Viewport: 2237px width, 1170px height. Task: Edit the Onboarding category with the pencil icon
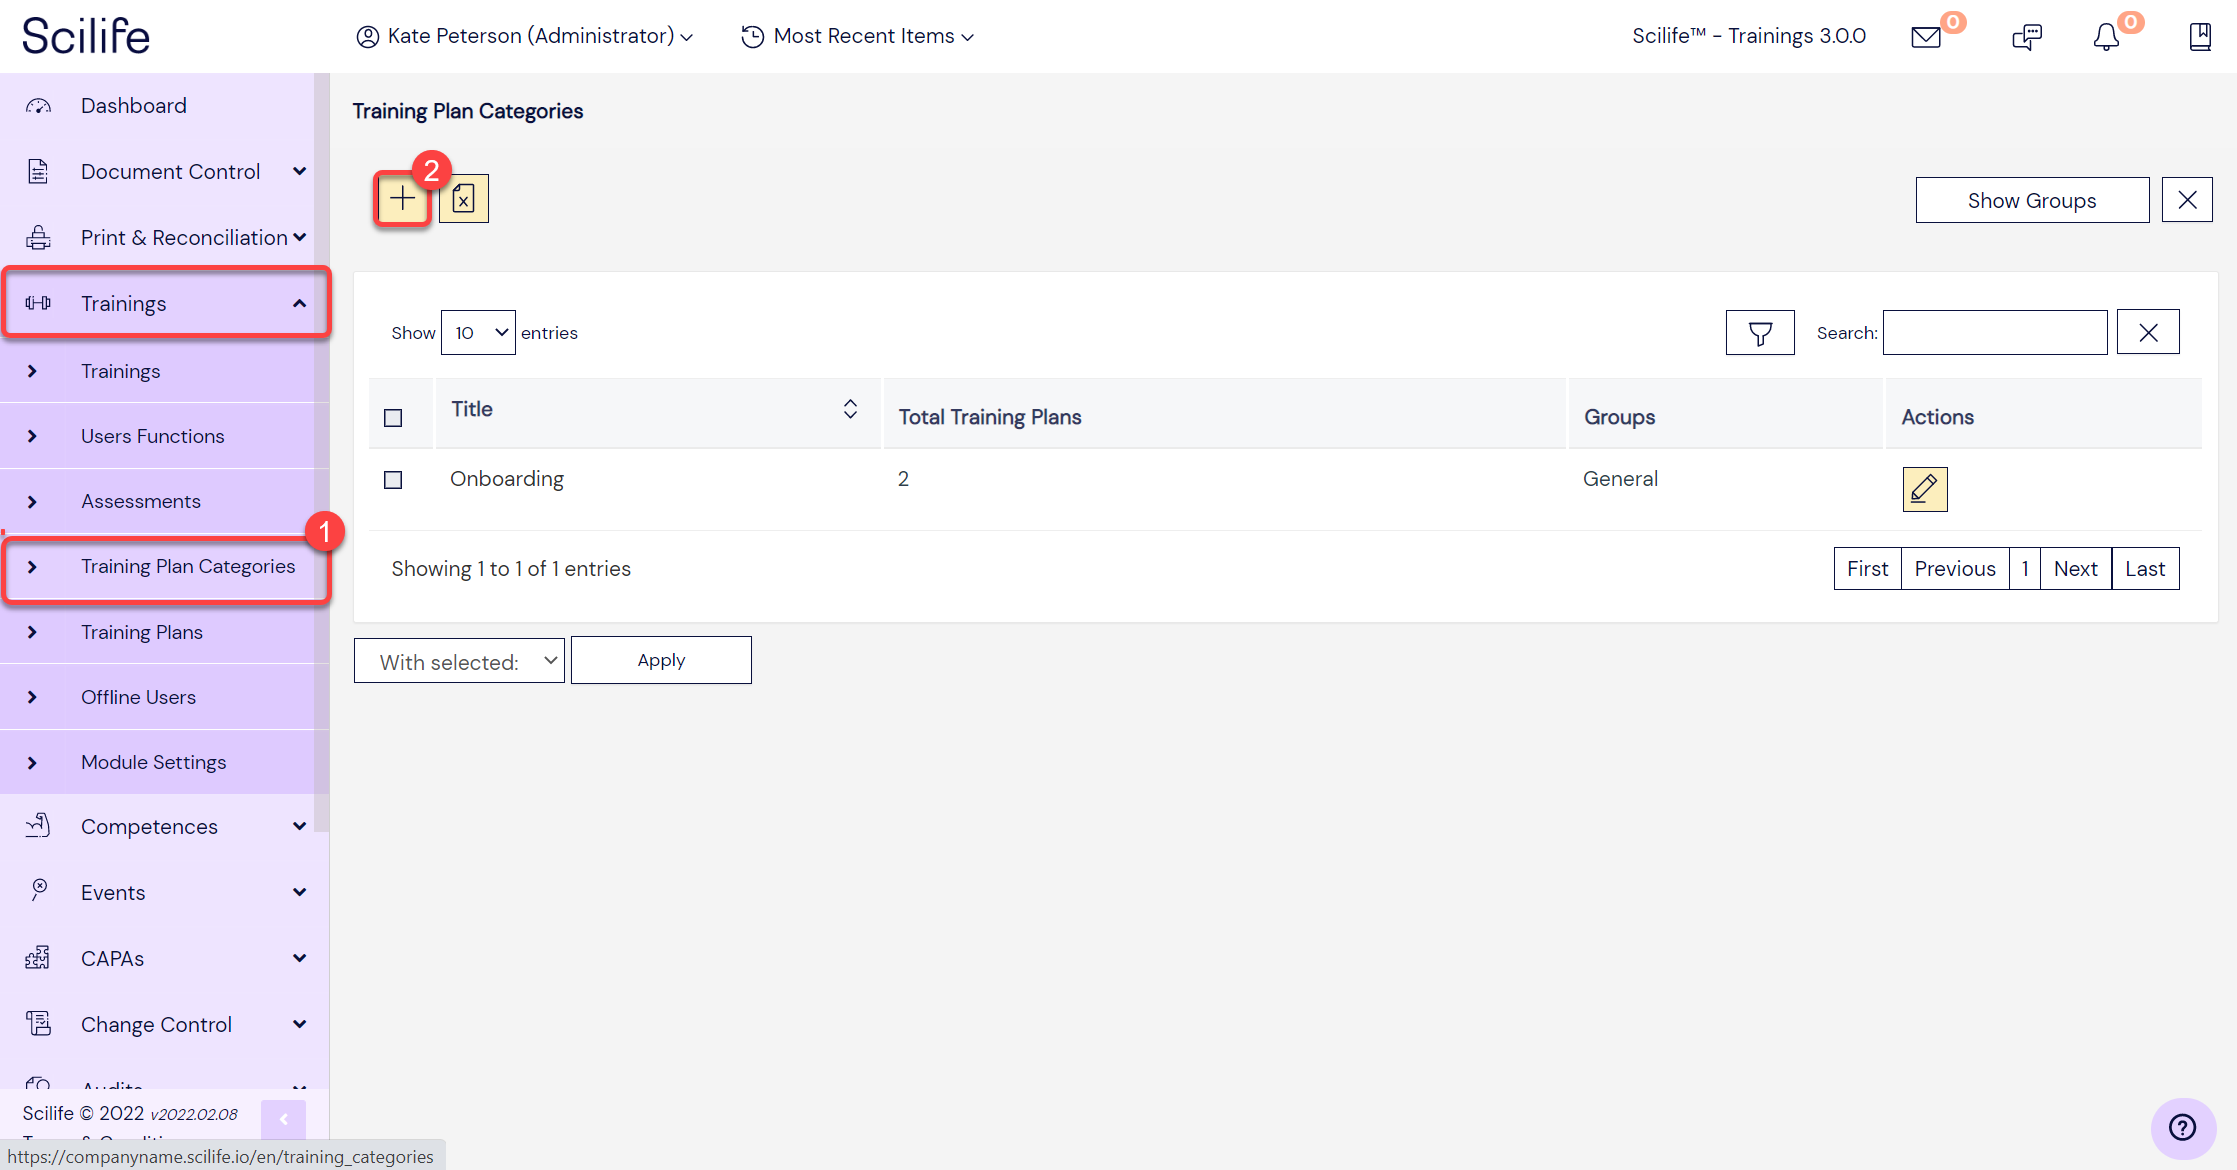1924,489
